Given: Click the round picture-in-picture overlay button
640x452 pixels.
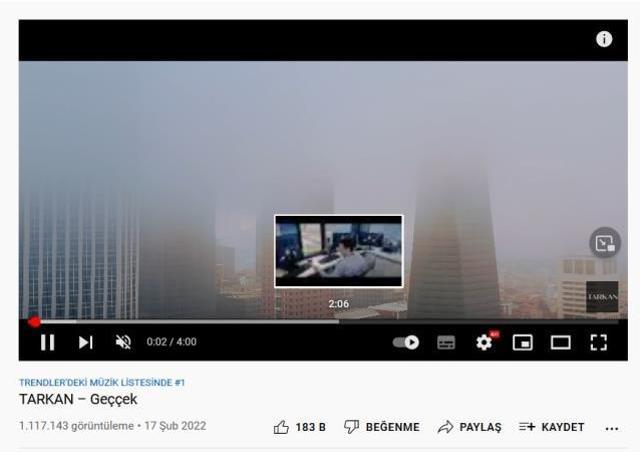Looking at the screenshot, I should point(605,243).
